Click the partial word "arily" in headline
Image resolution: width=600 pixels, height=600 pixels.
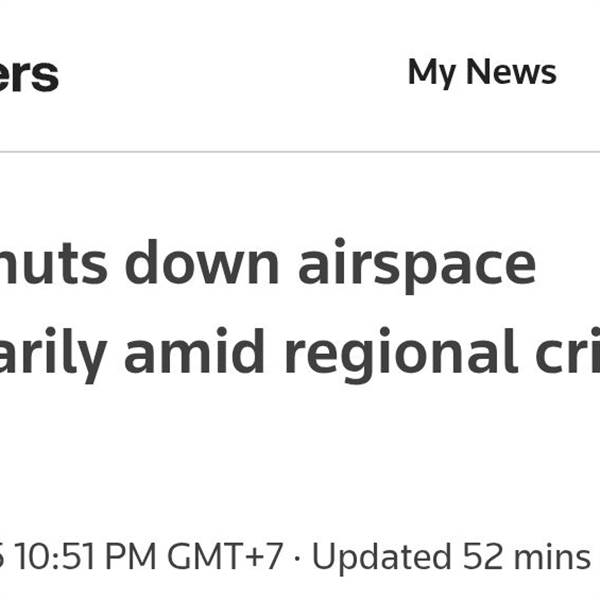(53, 356)
